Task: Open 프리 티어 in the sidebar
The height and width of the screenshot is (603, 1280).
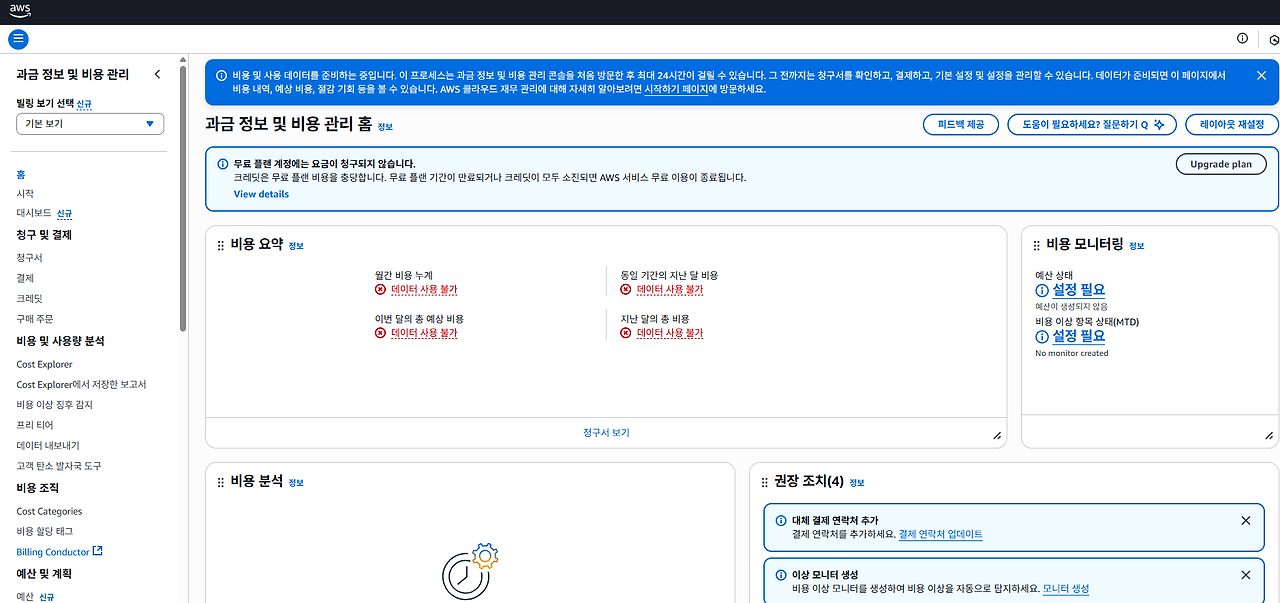Action: click(x=35, y=425)
